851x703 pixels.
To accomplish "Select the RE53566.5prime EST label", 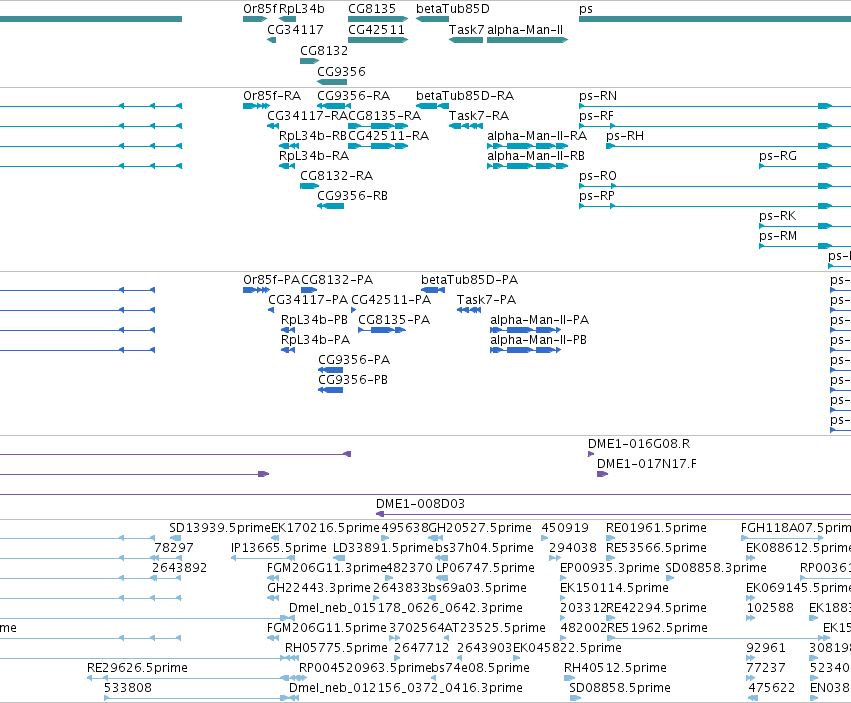I will pos(656,548).
